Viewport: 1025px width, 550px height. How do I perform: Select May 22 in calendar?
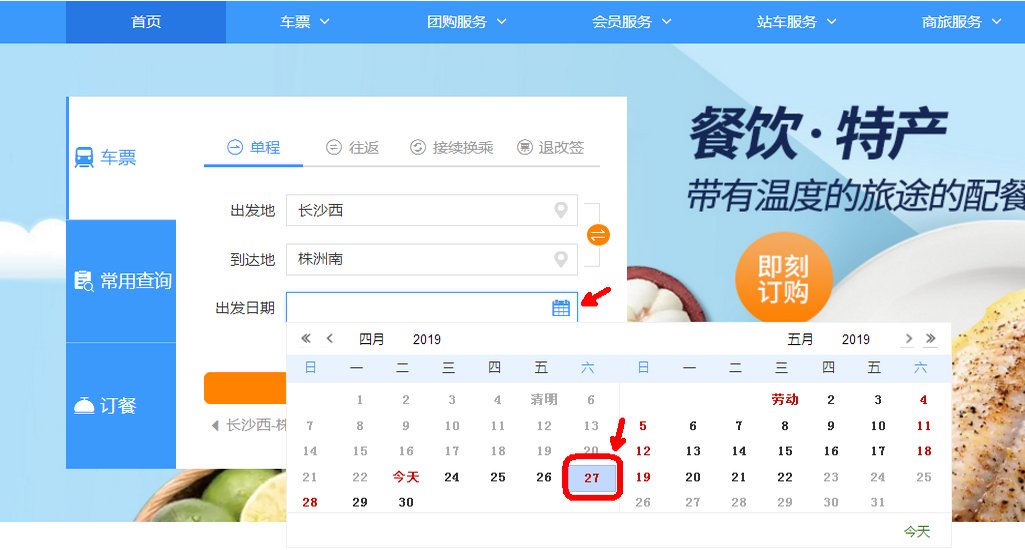click(x=785, y=477)
